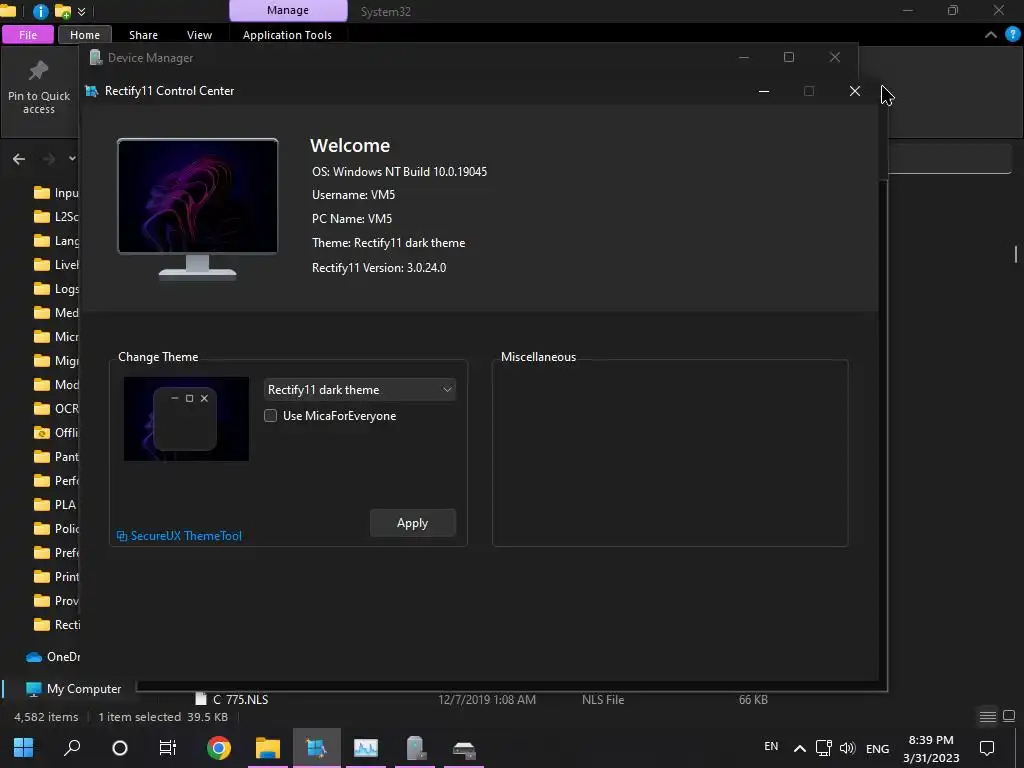Open Customize Quick Access Toolbar dropdown
The image size is (1024, 768).
point(82,12)
